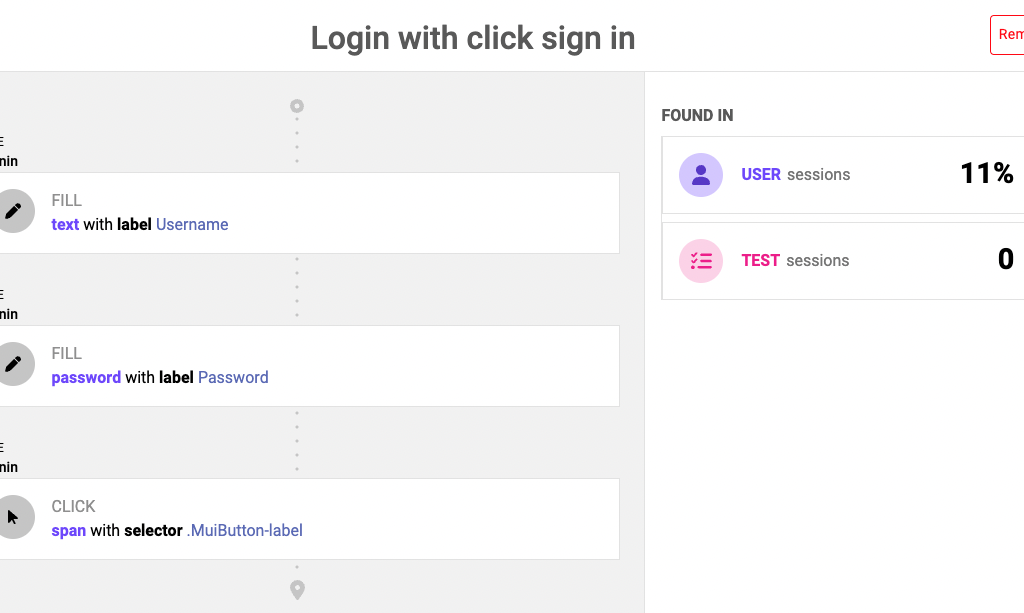Click the purple USER text

click(761, 174)
